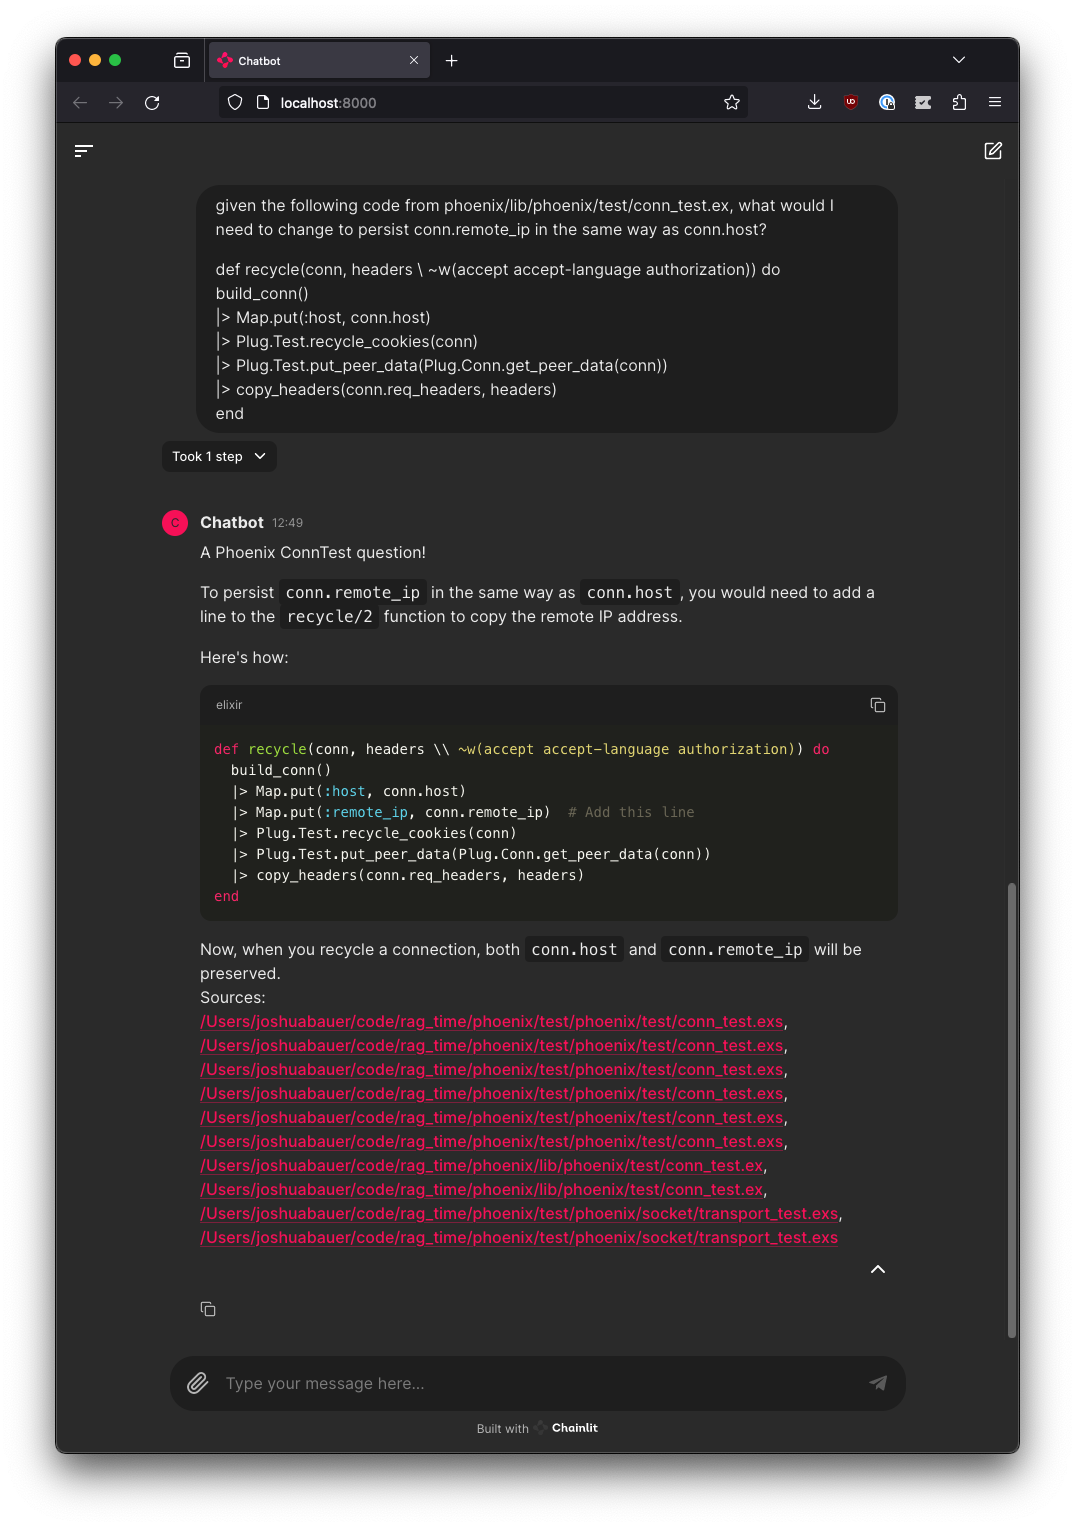Copy the elixir code block
This screenshot has width=1075, height=1527.
(x=878, y=705)
